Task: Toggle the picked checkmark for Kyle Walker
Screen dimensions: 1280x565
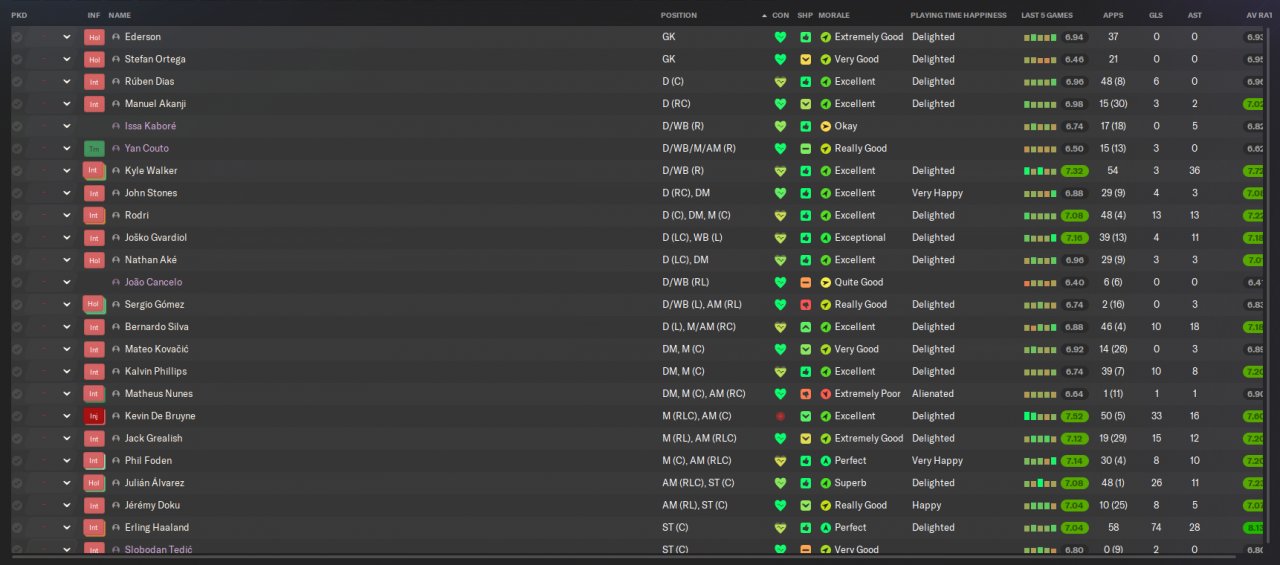Action: tap(17, 171)
